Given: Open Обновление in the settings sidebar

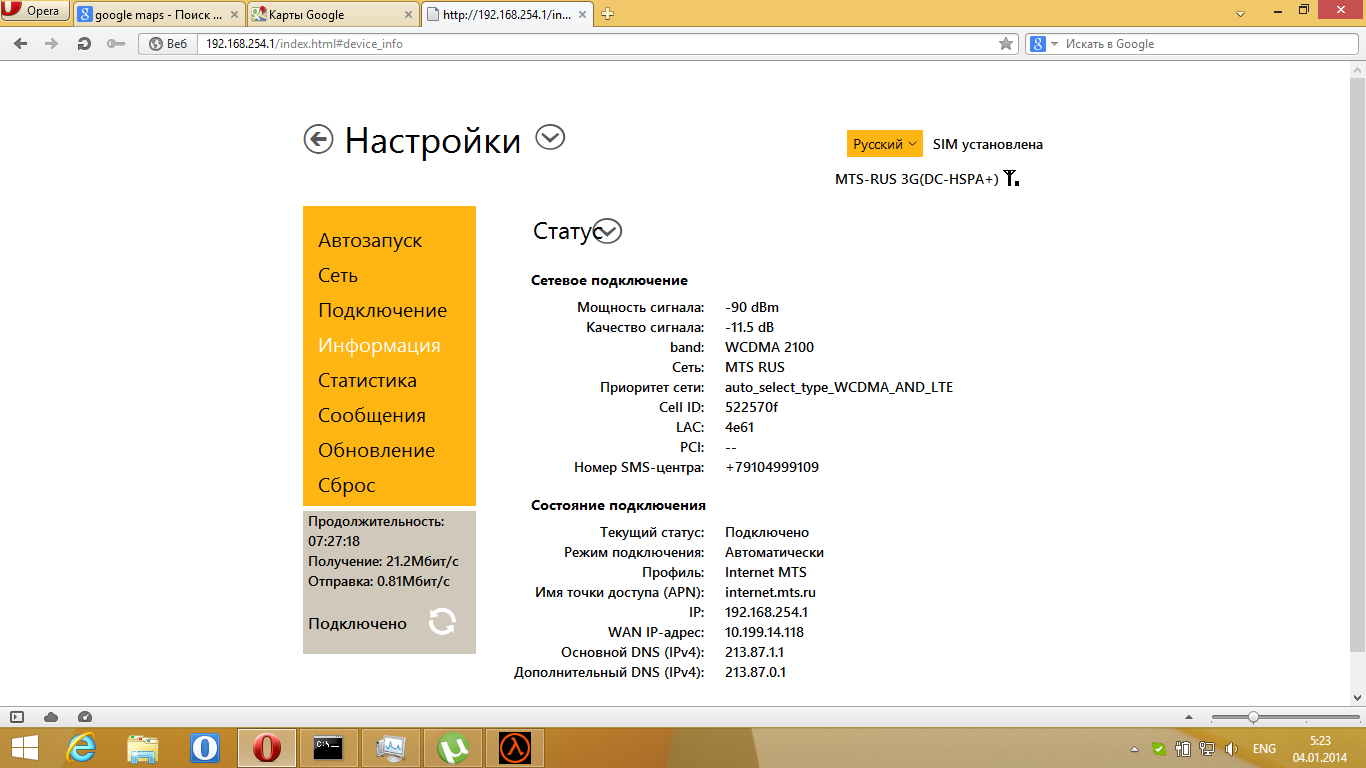Looking at the screenshot, I should tap(377, 450).
